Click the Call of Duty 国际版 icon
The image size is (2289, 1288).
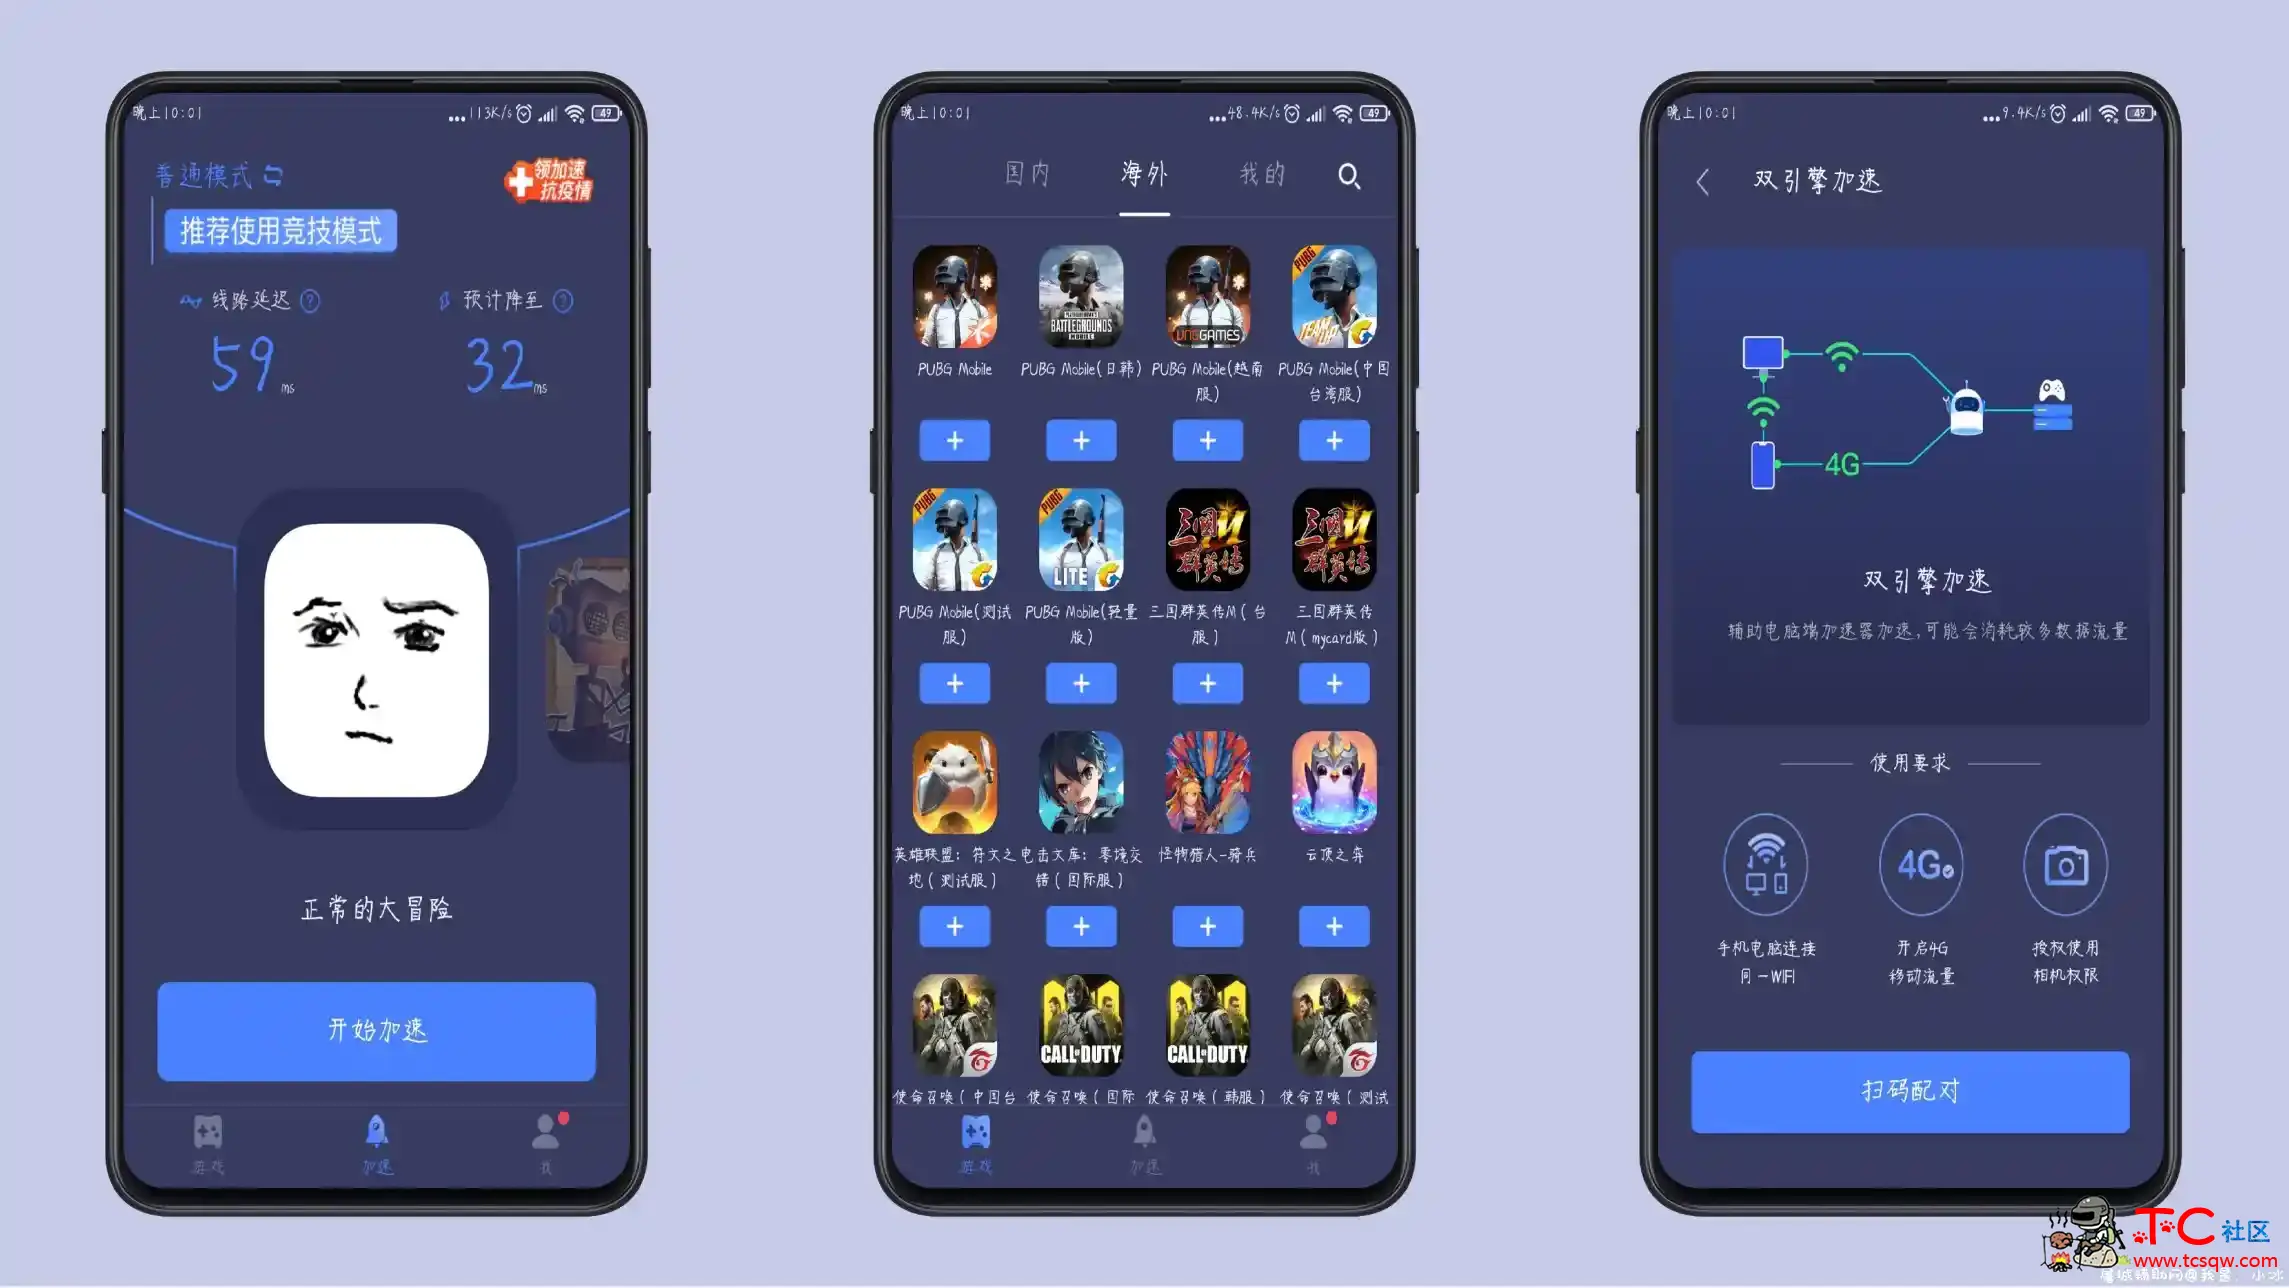point(1082,1030)
